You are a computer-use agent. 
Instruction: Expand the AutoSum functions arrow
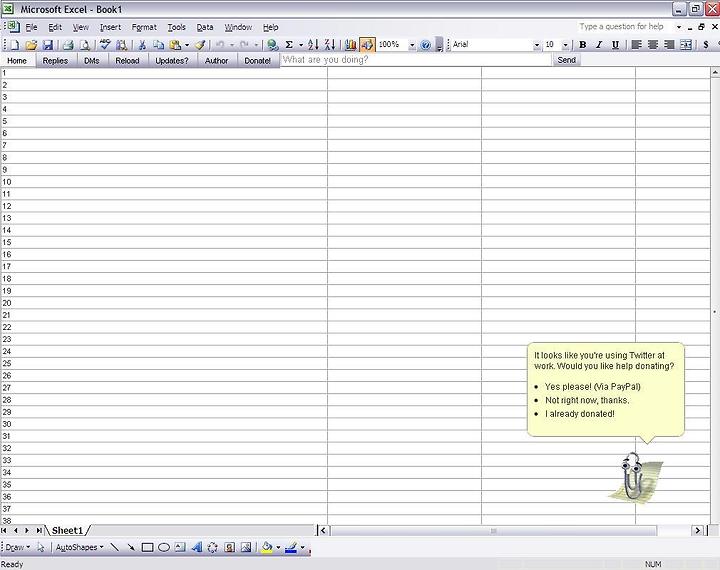click(x=301, y=45)
